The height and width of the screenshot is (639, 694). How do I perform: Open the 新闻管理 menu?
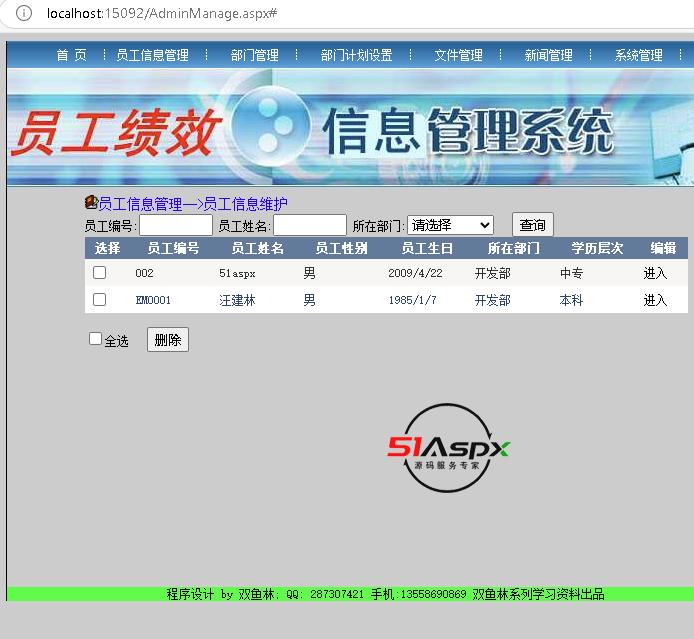[x=548, y=56]
